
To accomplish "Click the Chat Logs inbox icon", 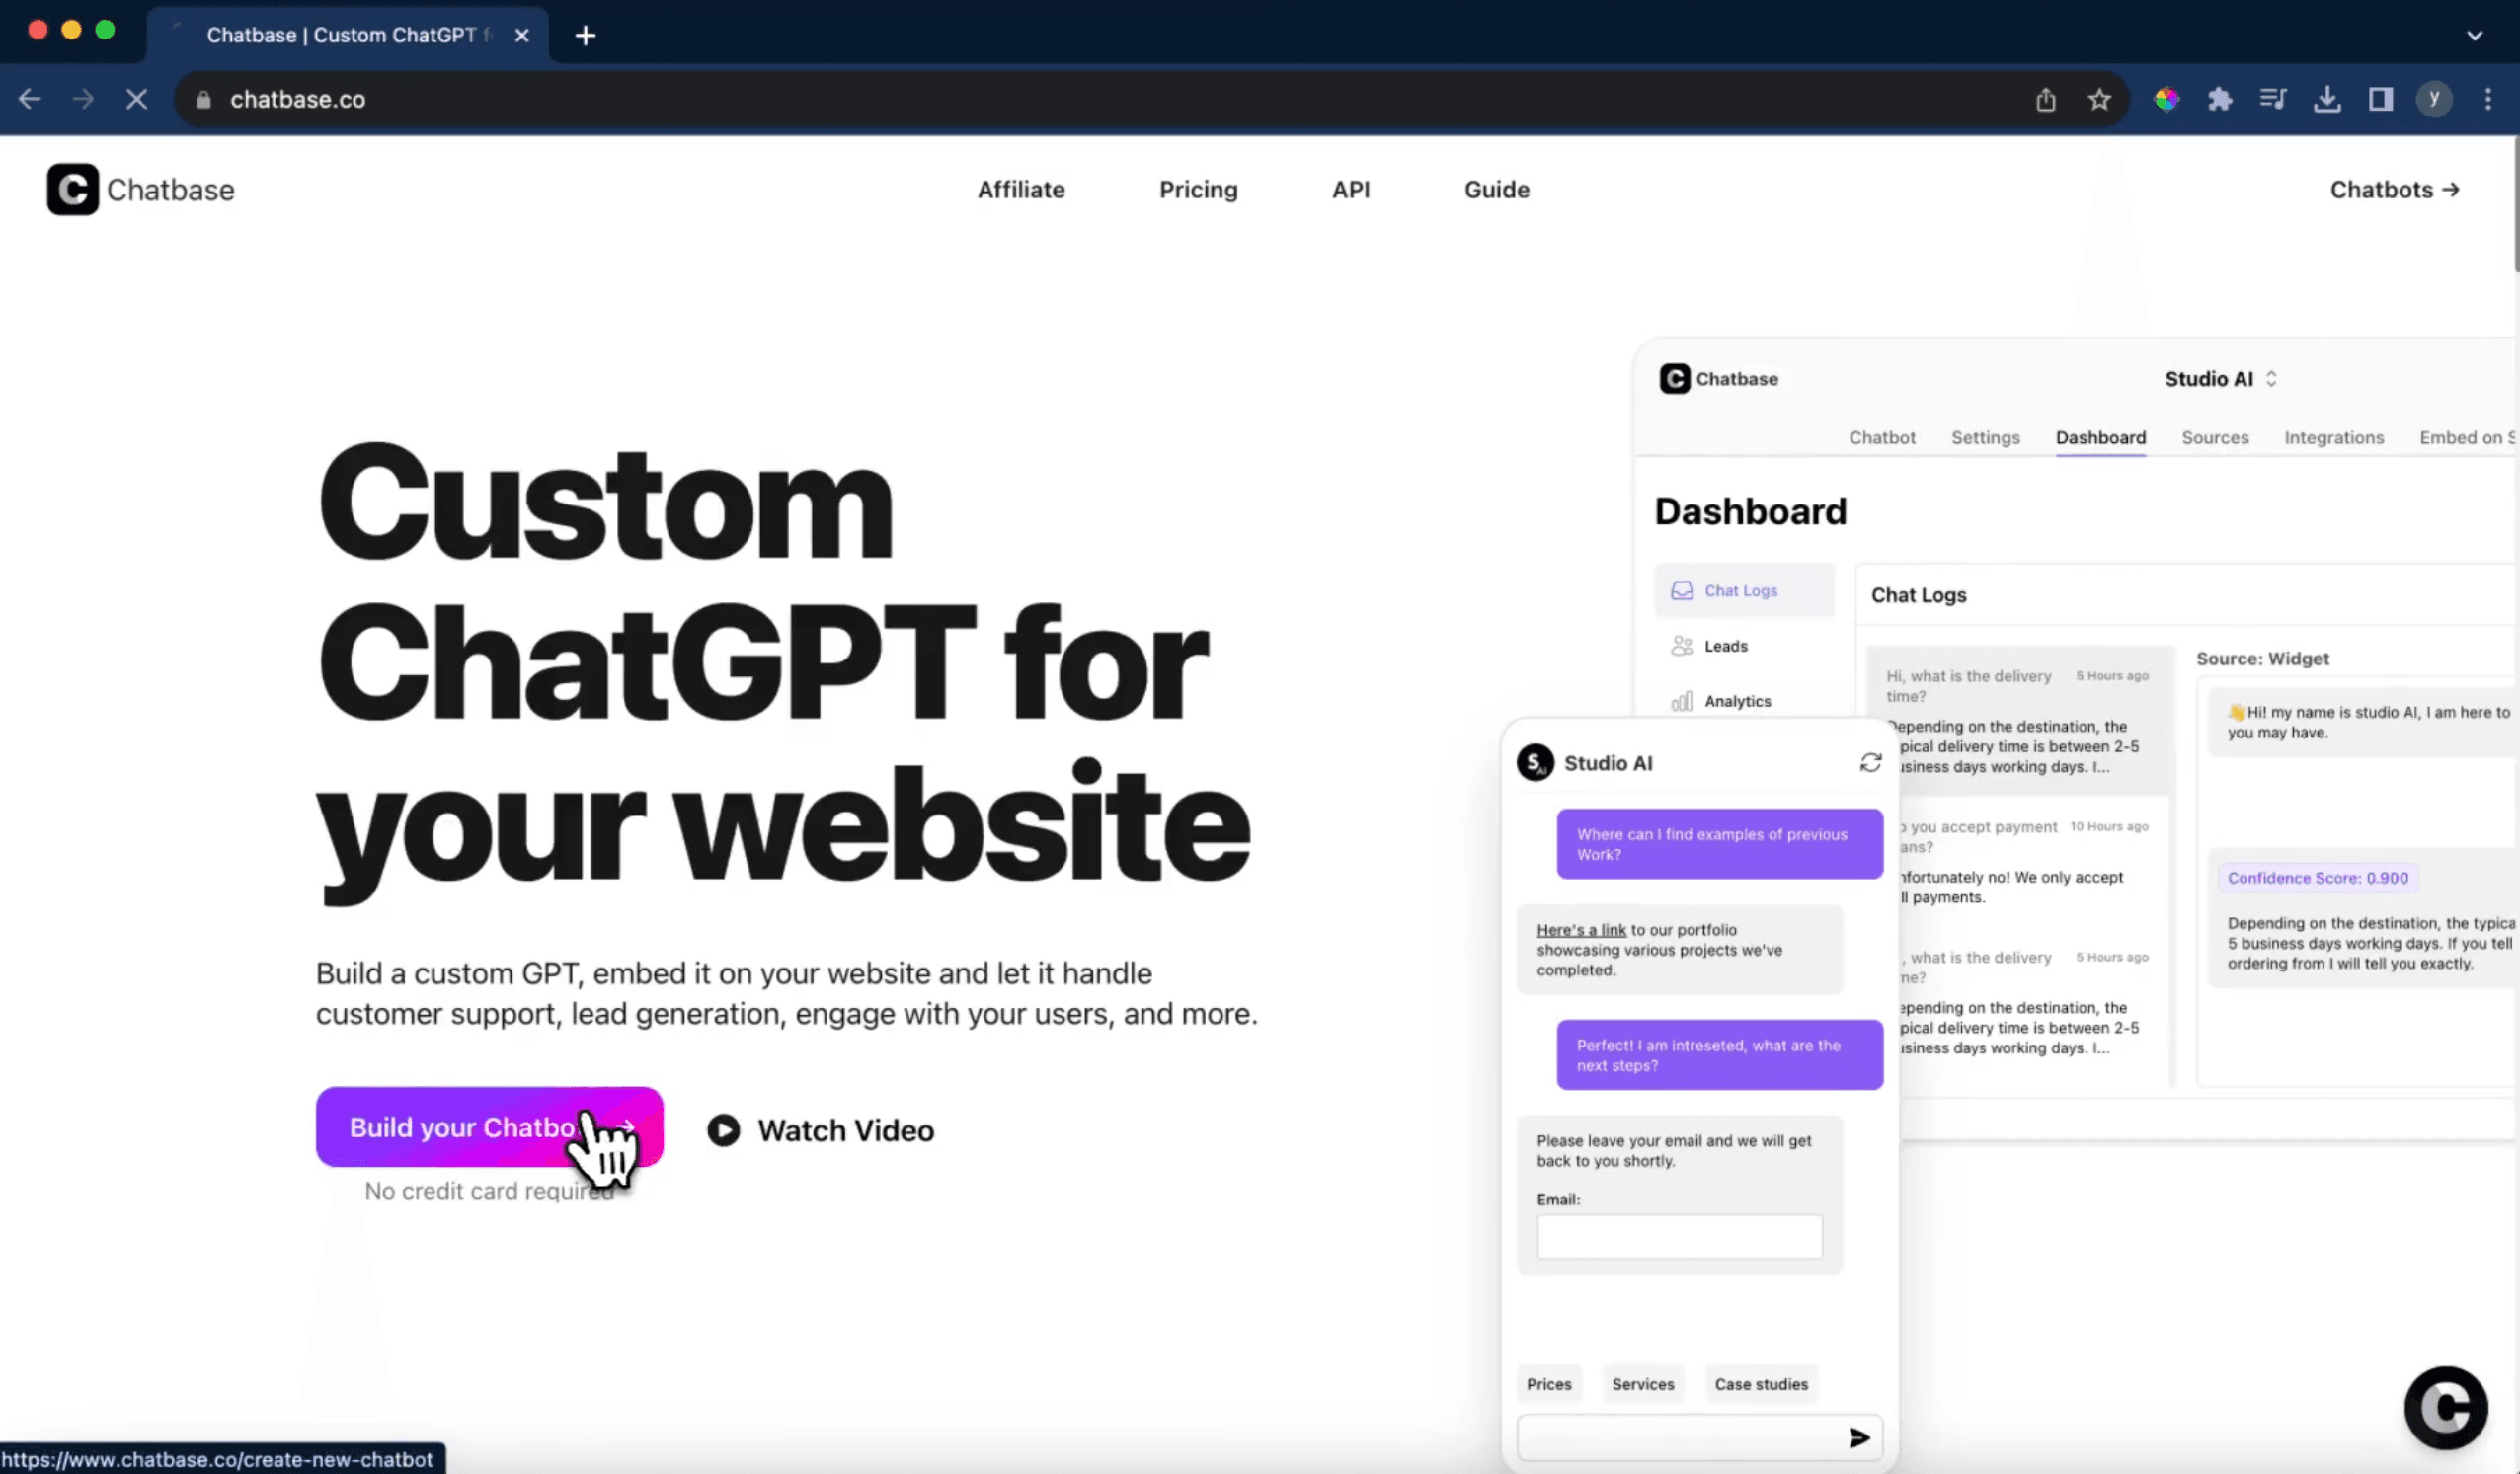I will point(1682,591).
